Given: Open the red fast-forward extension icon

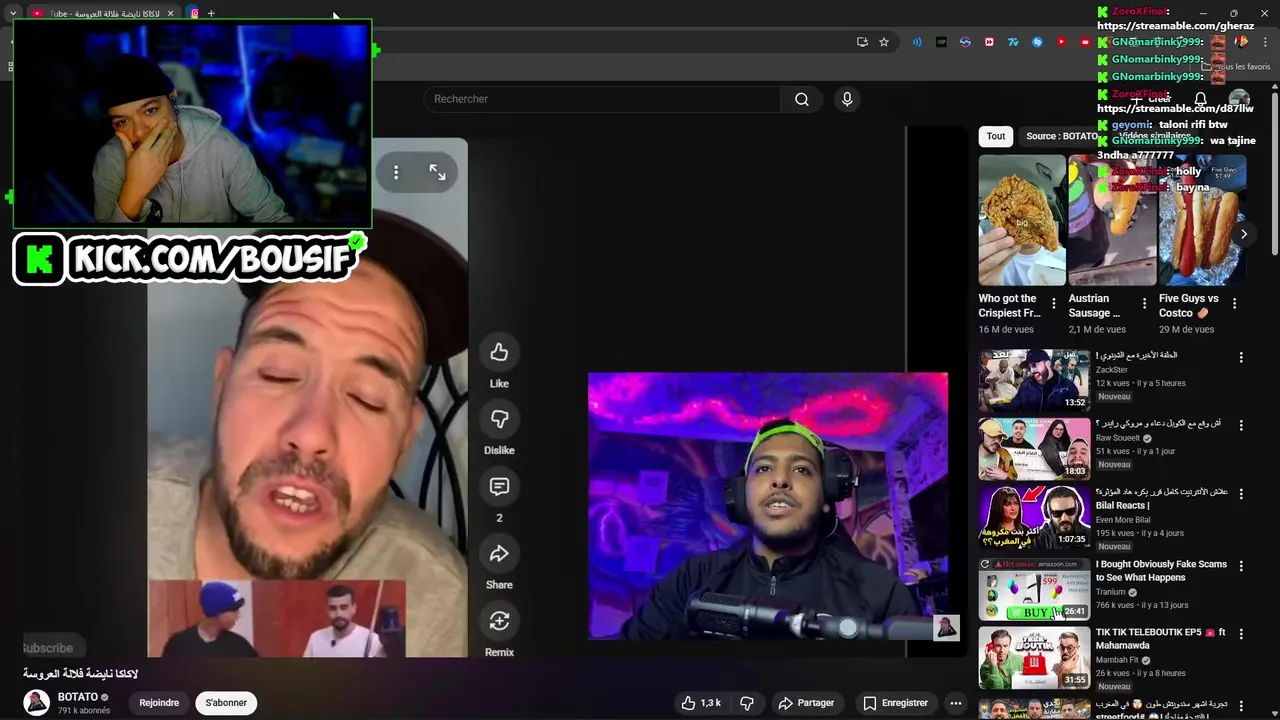Looking at the screenshot, I should [989, 42].
